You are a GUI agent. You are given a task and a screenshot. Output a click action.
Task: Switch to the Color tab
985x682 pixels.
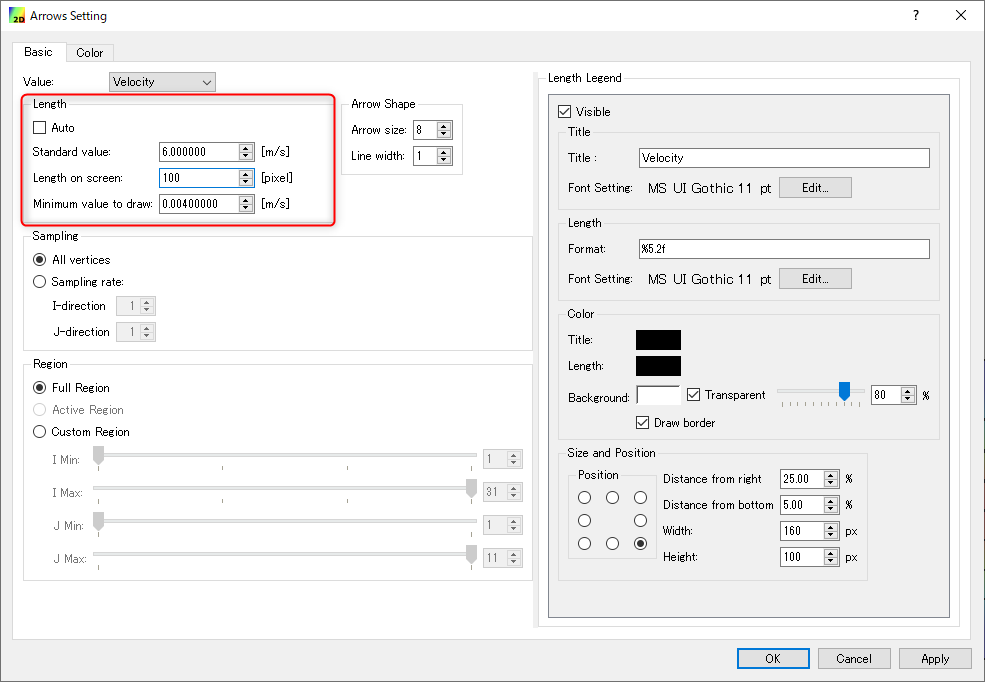(x=89, y=53)
